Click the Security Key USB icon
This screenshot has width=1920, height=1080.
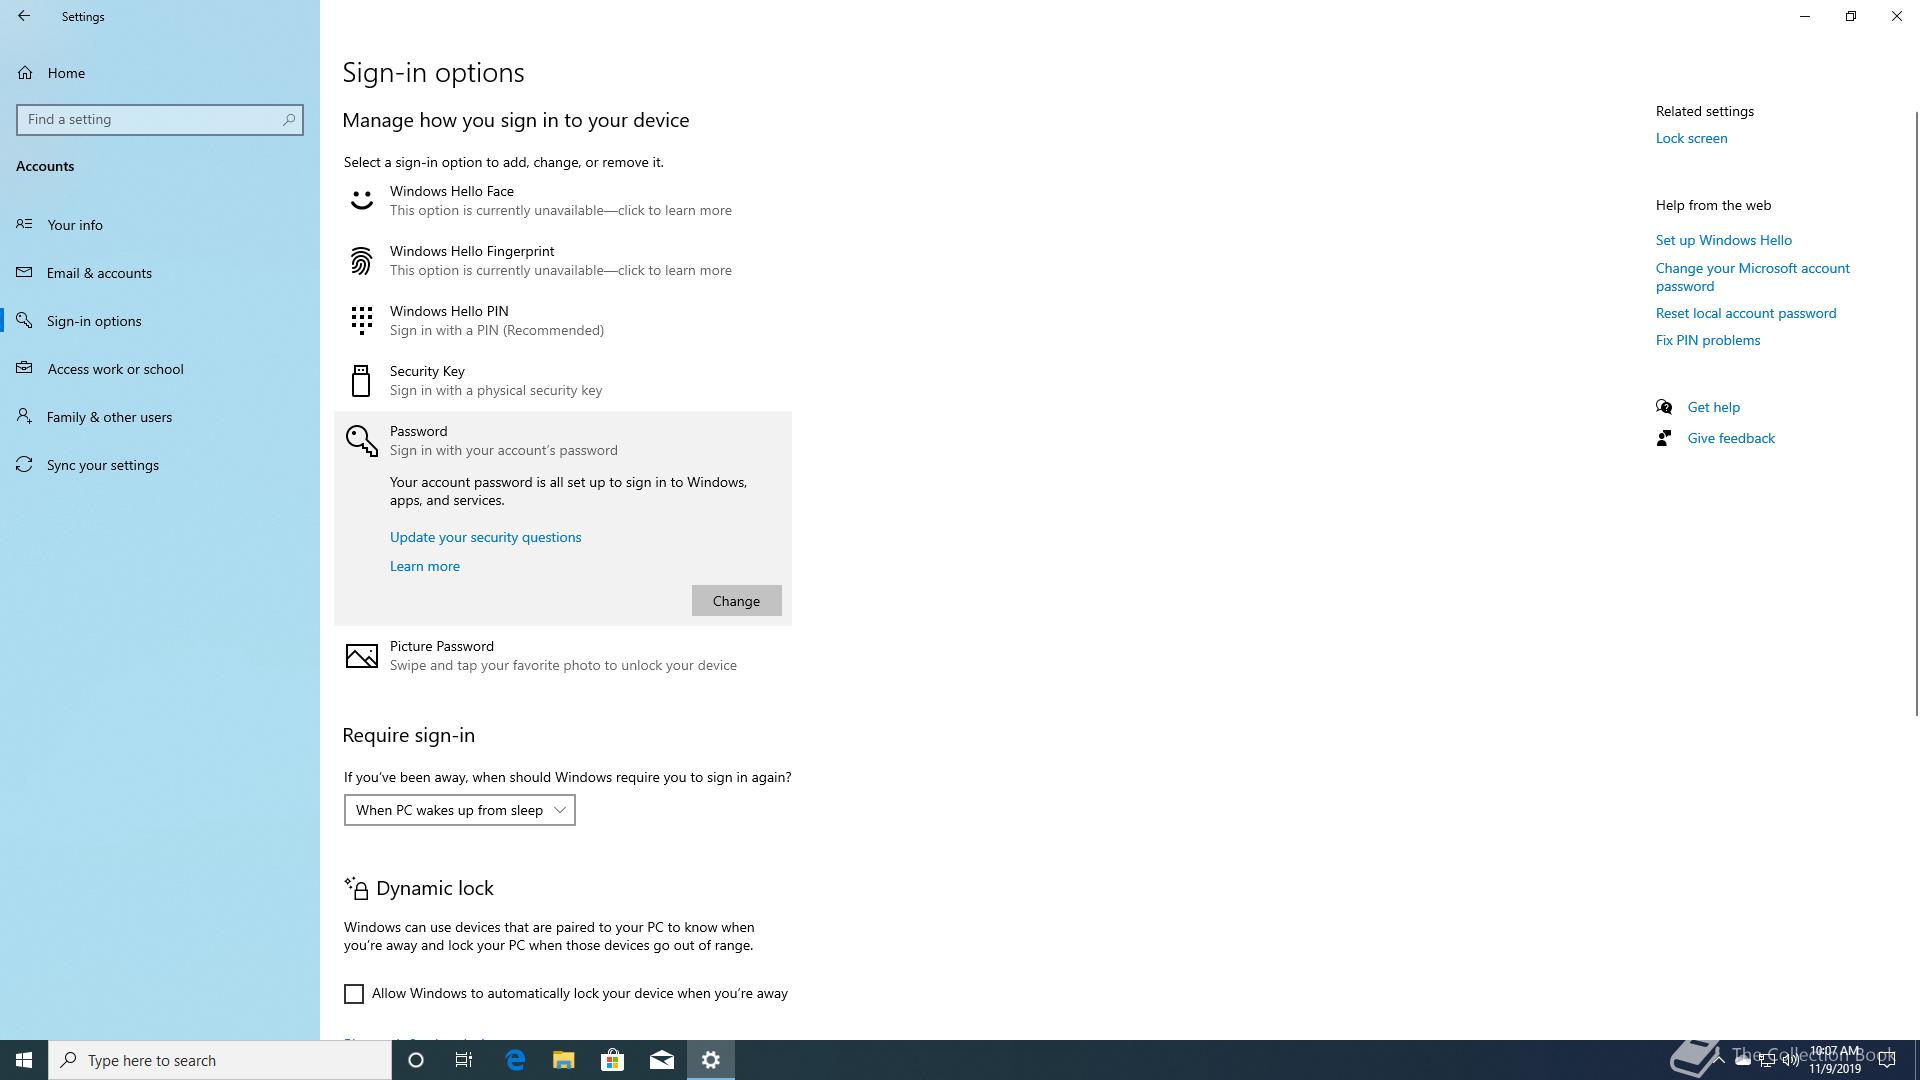(x=361, y=381)
